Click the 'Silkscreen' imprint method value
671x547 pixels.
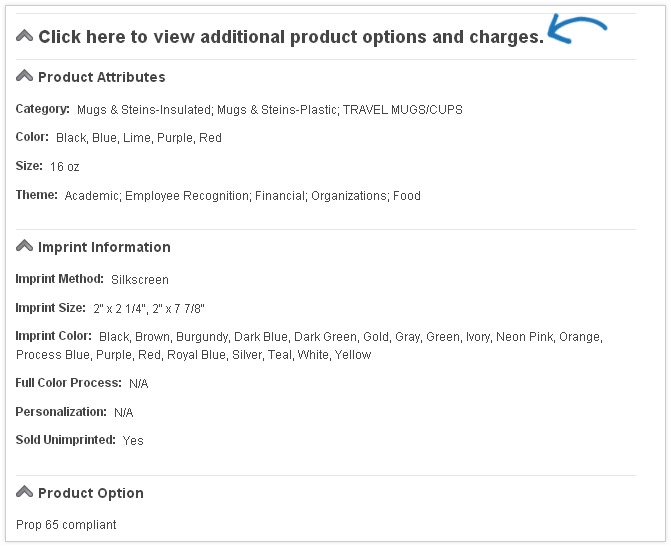pos(140,280)
